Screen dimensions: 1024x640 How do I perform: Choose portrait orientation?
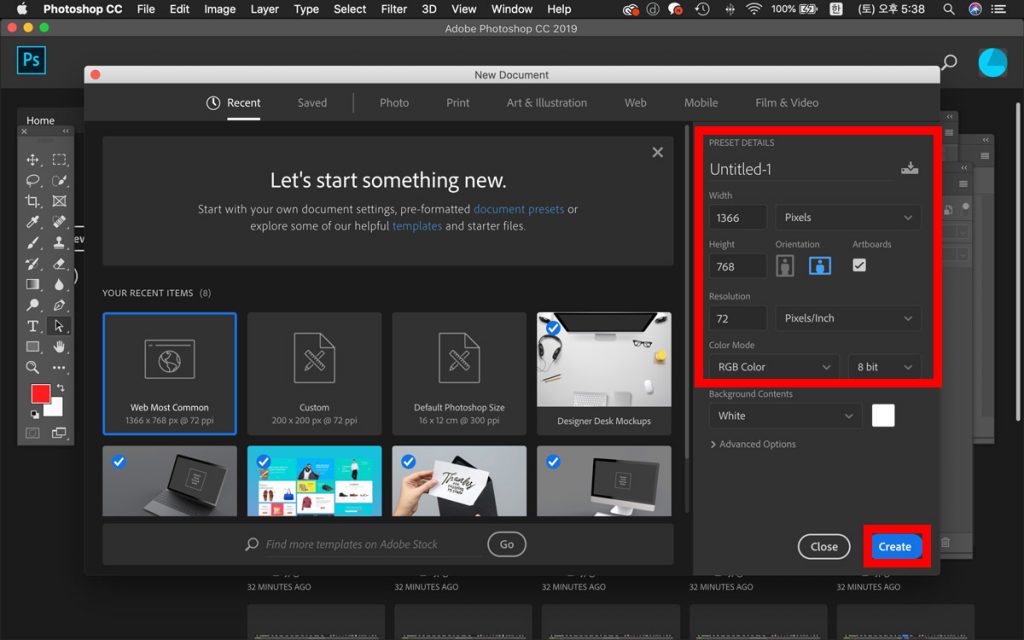pyautogui.click(x=785, y=266)
